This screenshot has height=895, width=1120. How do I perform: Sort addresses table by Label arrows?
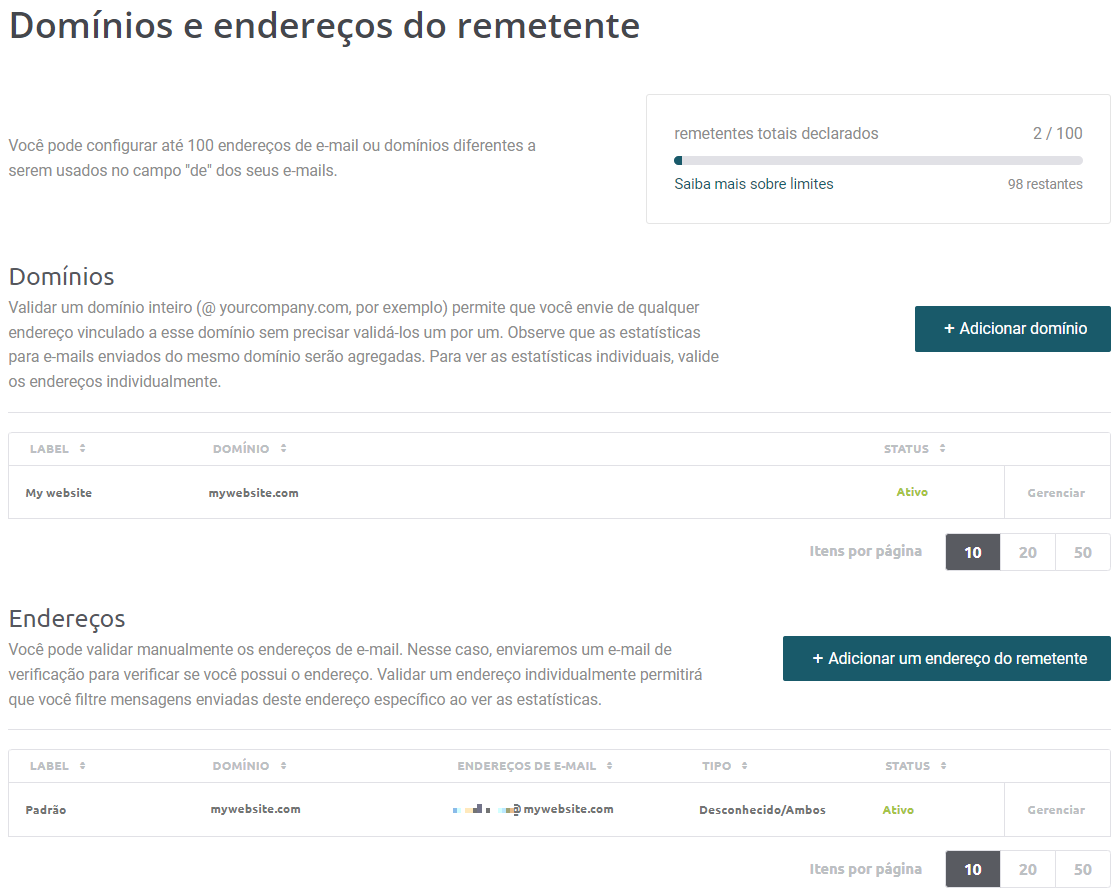[83, 766]
